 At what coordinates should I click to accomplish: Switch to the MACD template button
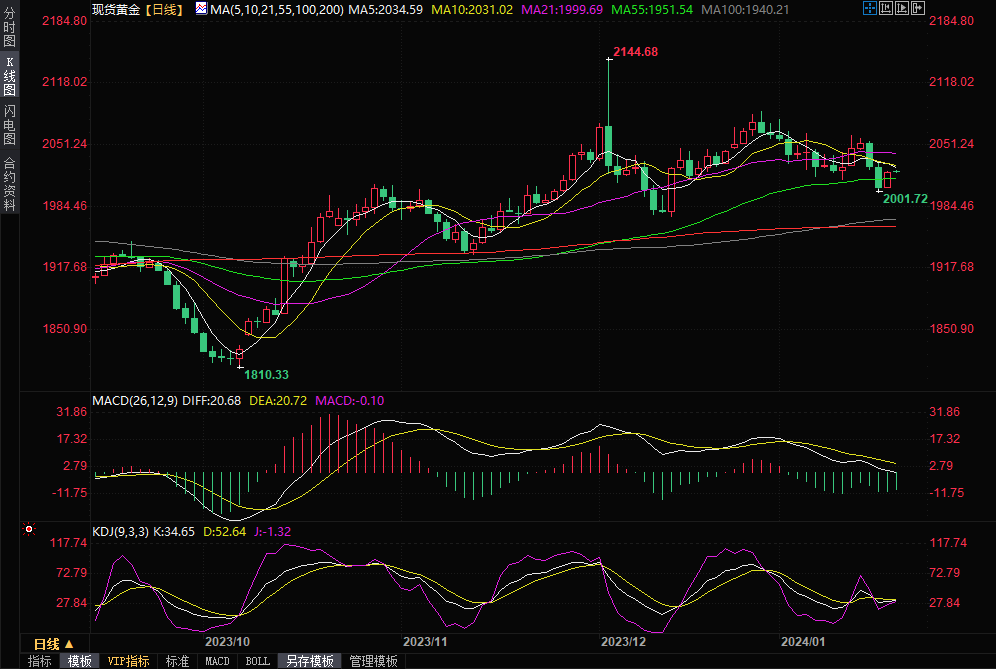(217, 661)
